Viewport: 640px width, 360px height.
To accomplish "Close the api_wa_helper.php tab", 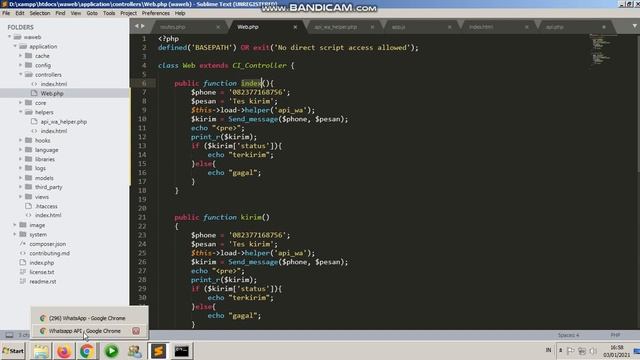I will [372, 27].
